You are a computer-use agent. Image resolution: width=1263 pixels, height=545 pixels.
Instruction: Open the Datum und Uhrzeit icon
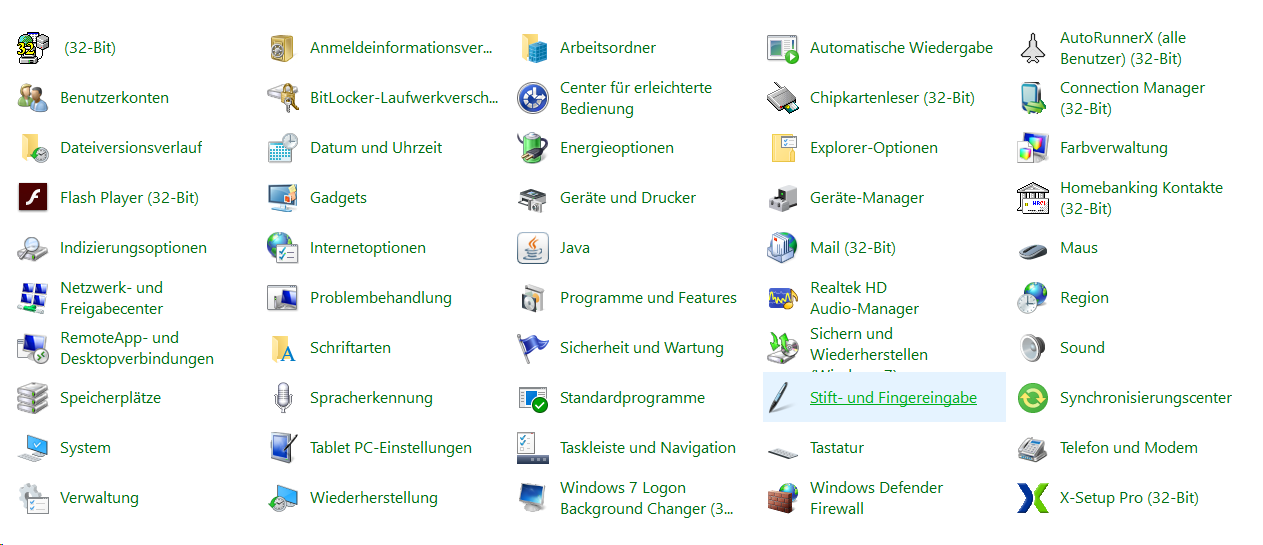click(283, 148)
